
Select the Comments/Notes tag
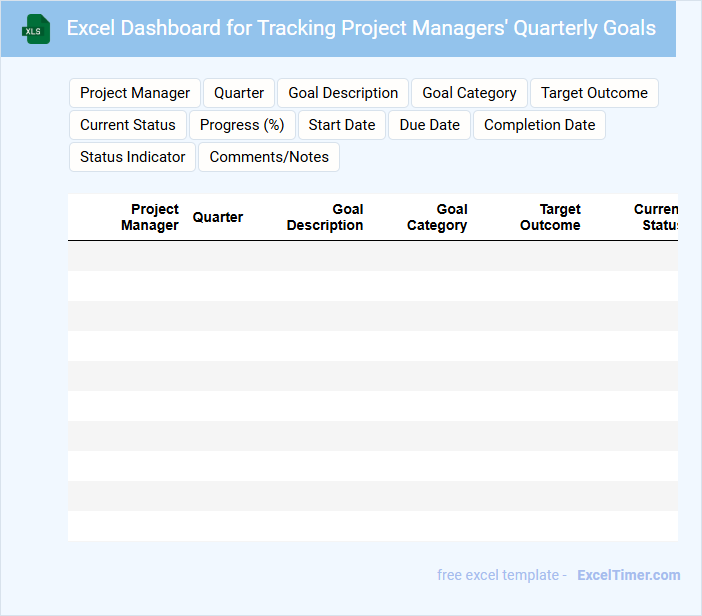pos(269,157)
